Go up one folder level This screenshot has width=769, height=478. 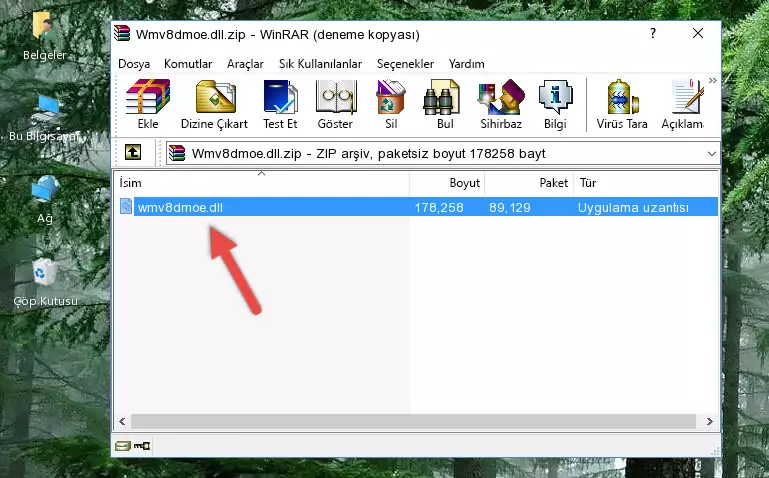(x=133, y=152)
